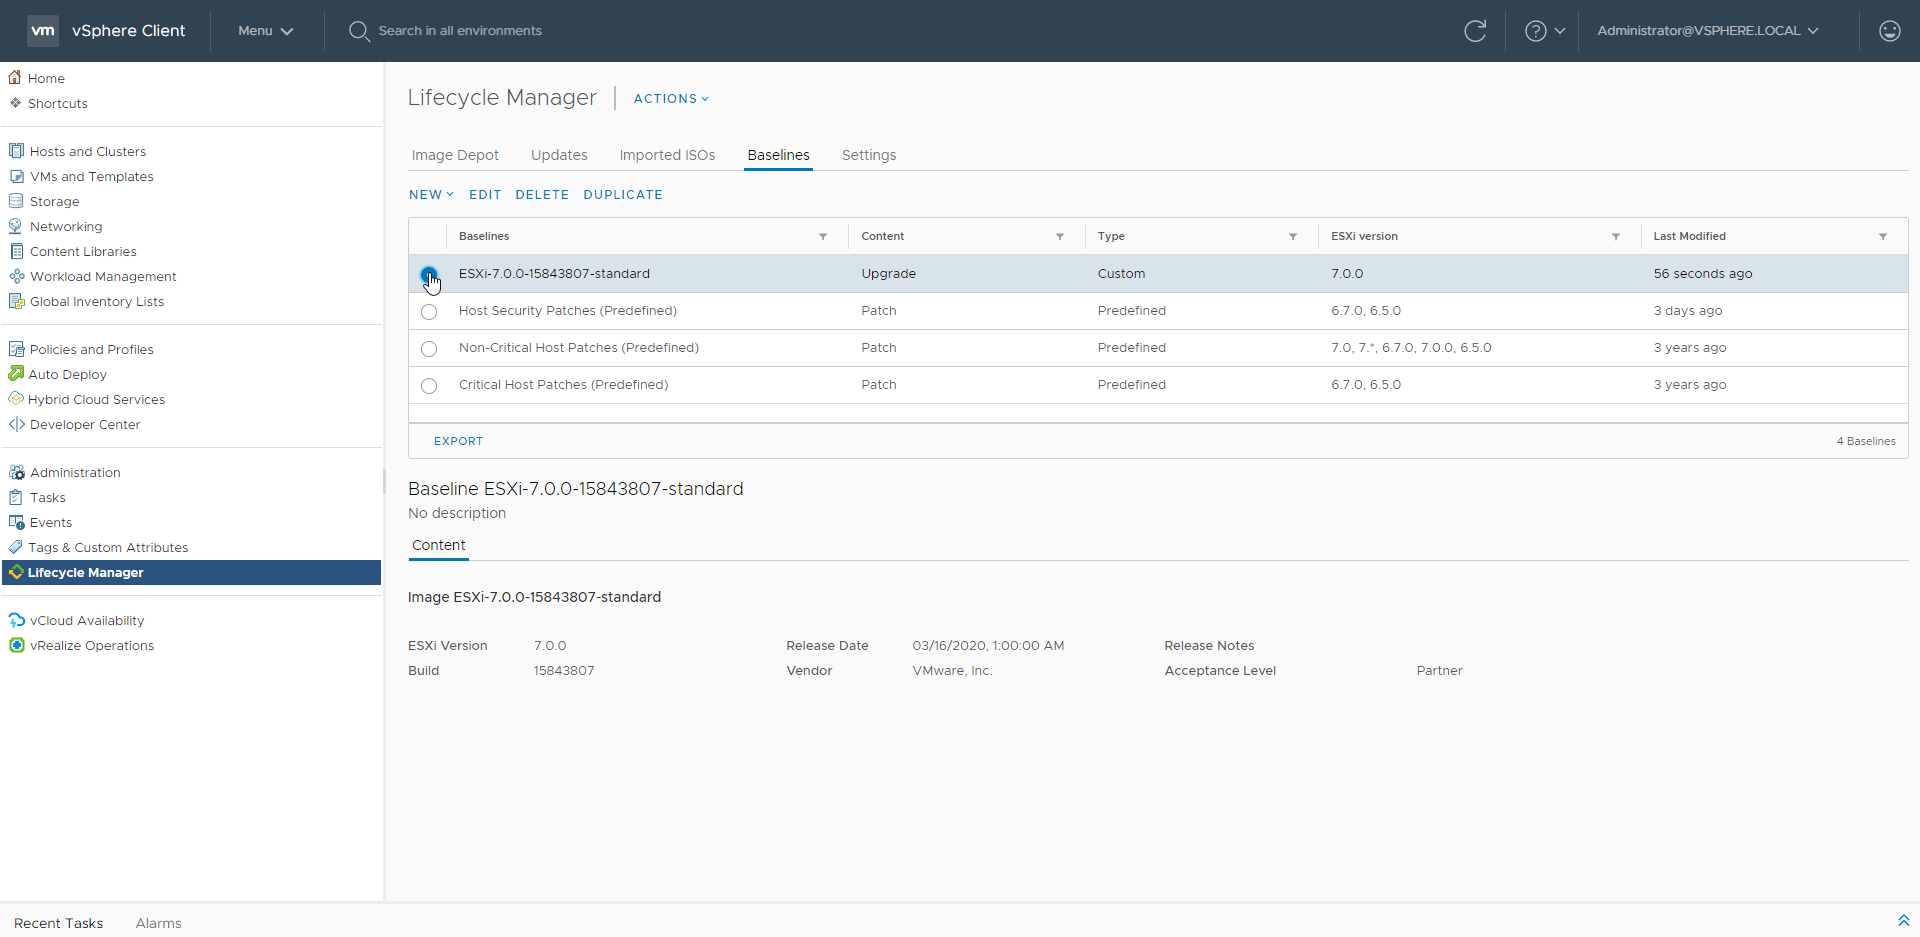1920x937 pixels.
Task: Switch to the Image Depot tab
Action: pyautogui.click(x=455, y=155)
